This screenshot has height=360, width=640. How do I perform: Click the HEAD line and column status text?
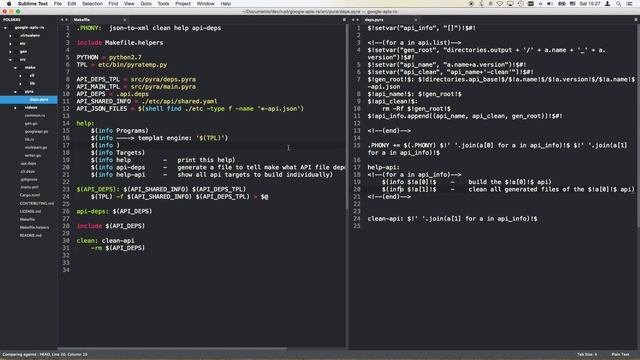click(45, 354)
